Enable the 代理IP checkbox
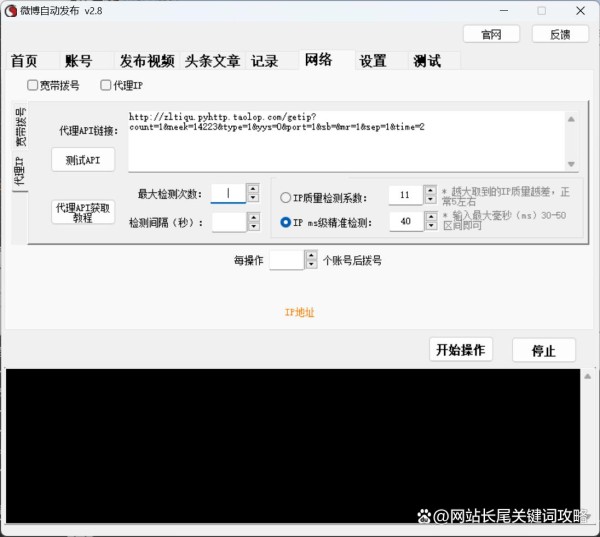The width and height of the screenshot is (600, 537). (121, 85)
